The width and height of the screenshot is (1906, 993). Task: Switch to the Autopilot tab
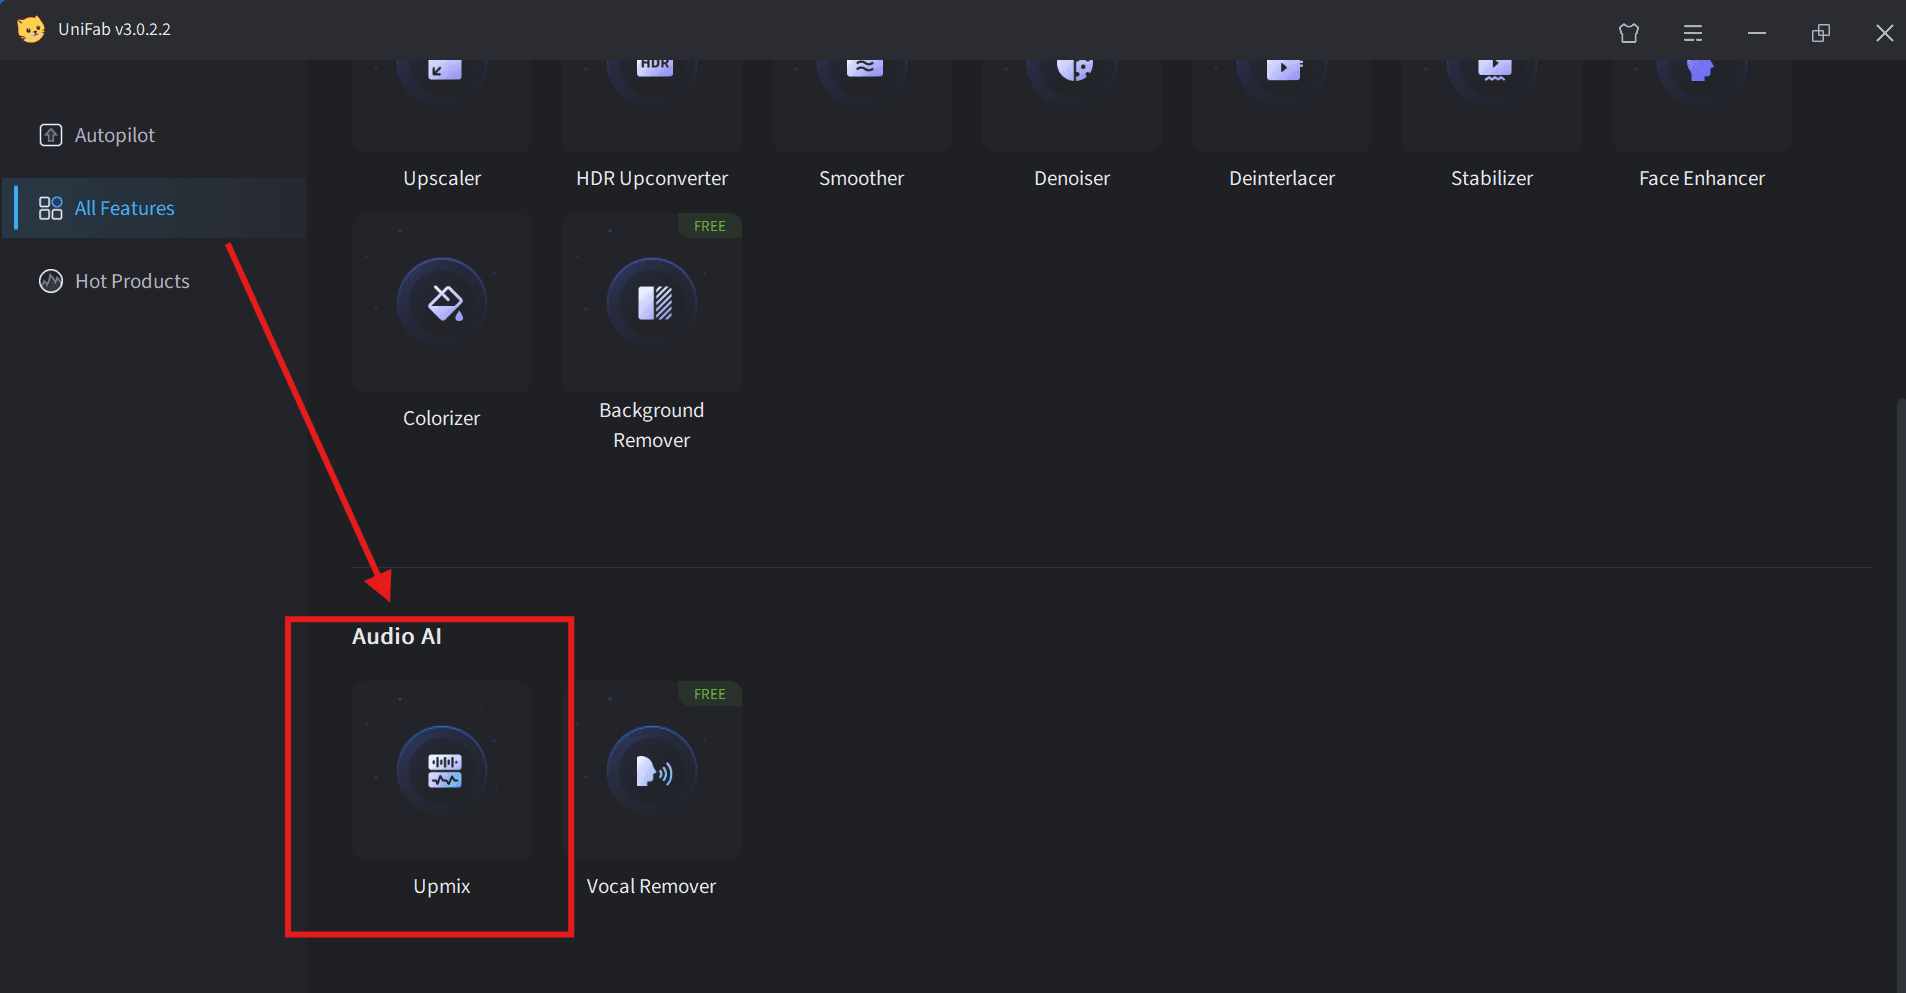click(x=154, y=135)
